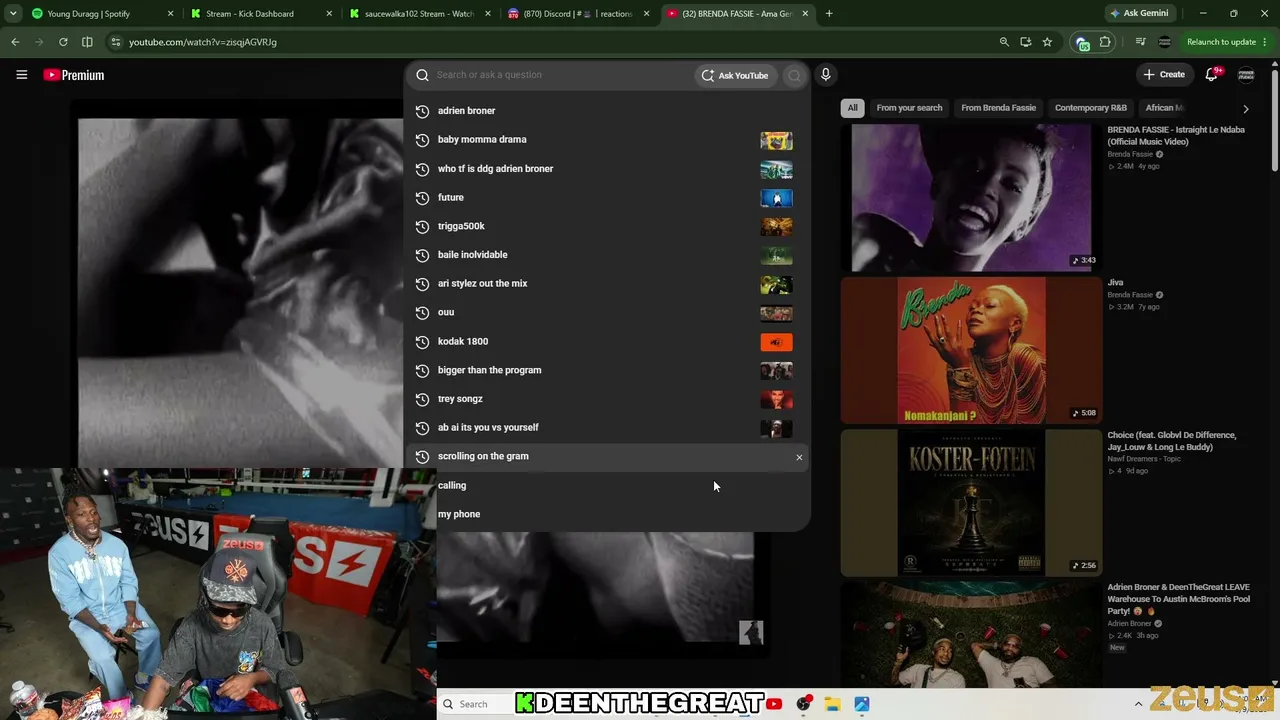Select the 'From Brenda Fassie' chip

(998, 108)
